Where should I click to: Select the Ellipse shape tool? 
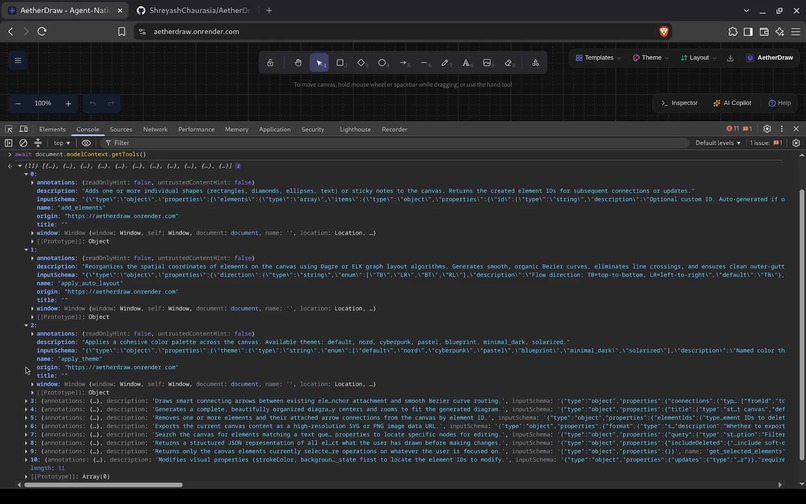pyautogui.click(x=382, y=63)
